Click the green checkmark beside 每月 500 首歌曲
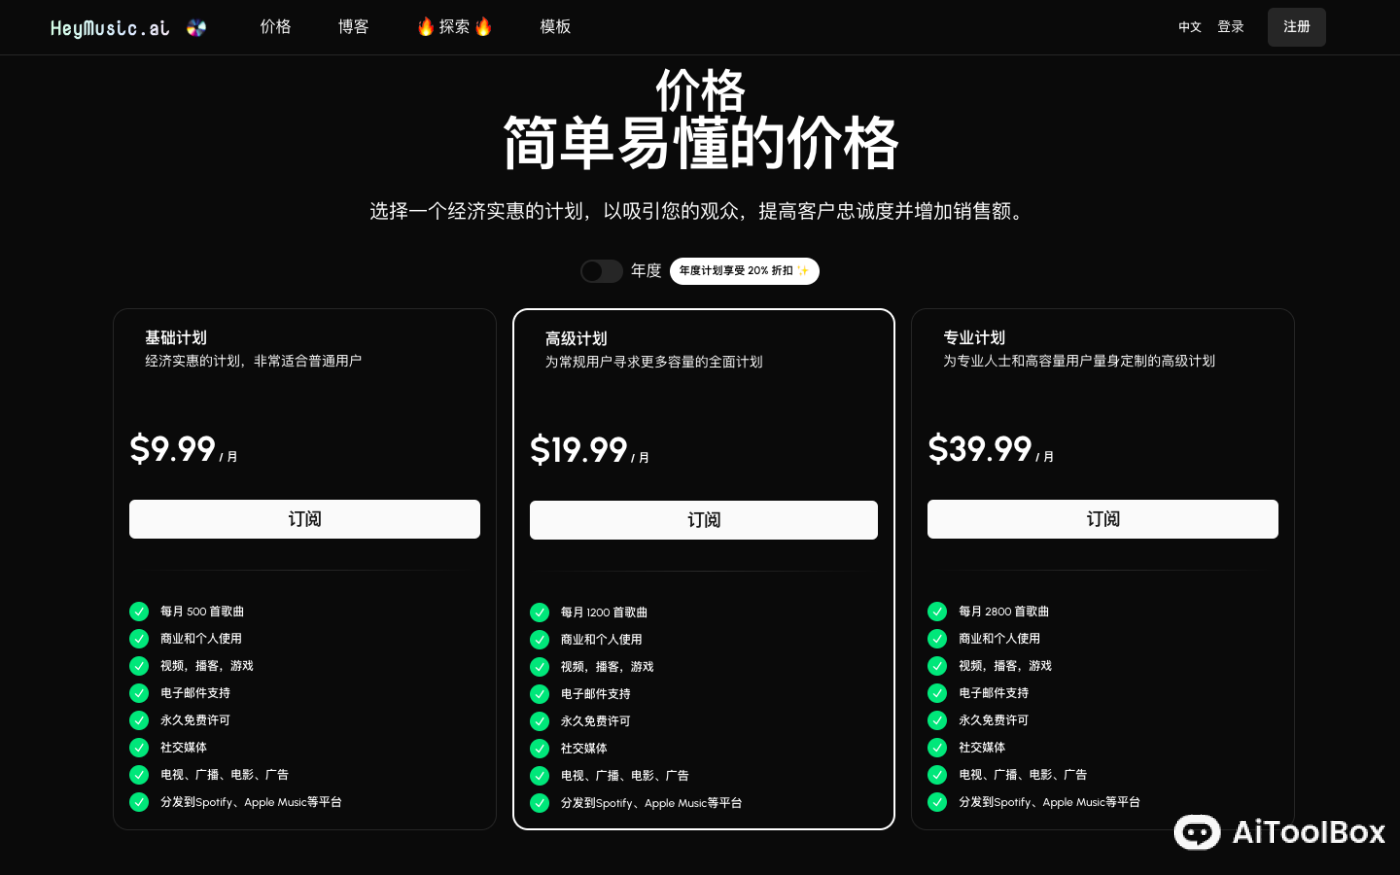Image resolution: width=1400 pixels, height=875 pixels. (138, 611)
